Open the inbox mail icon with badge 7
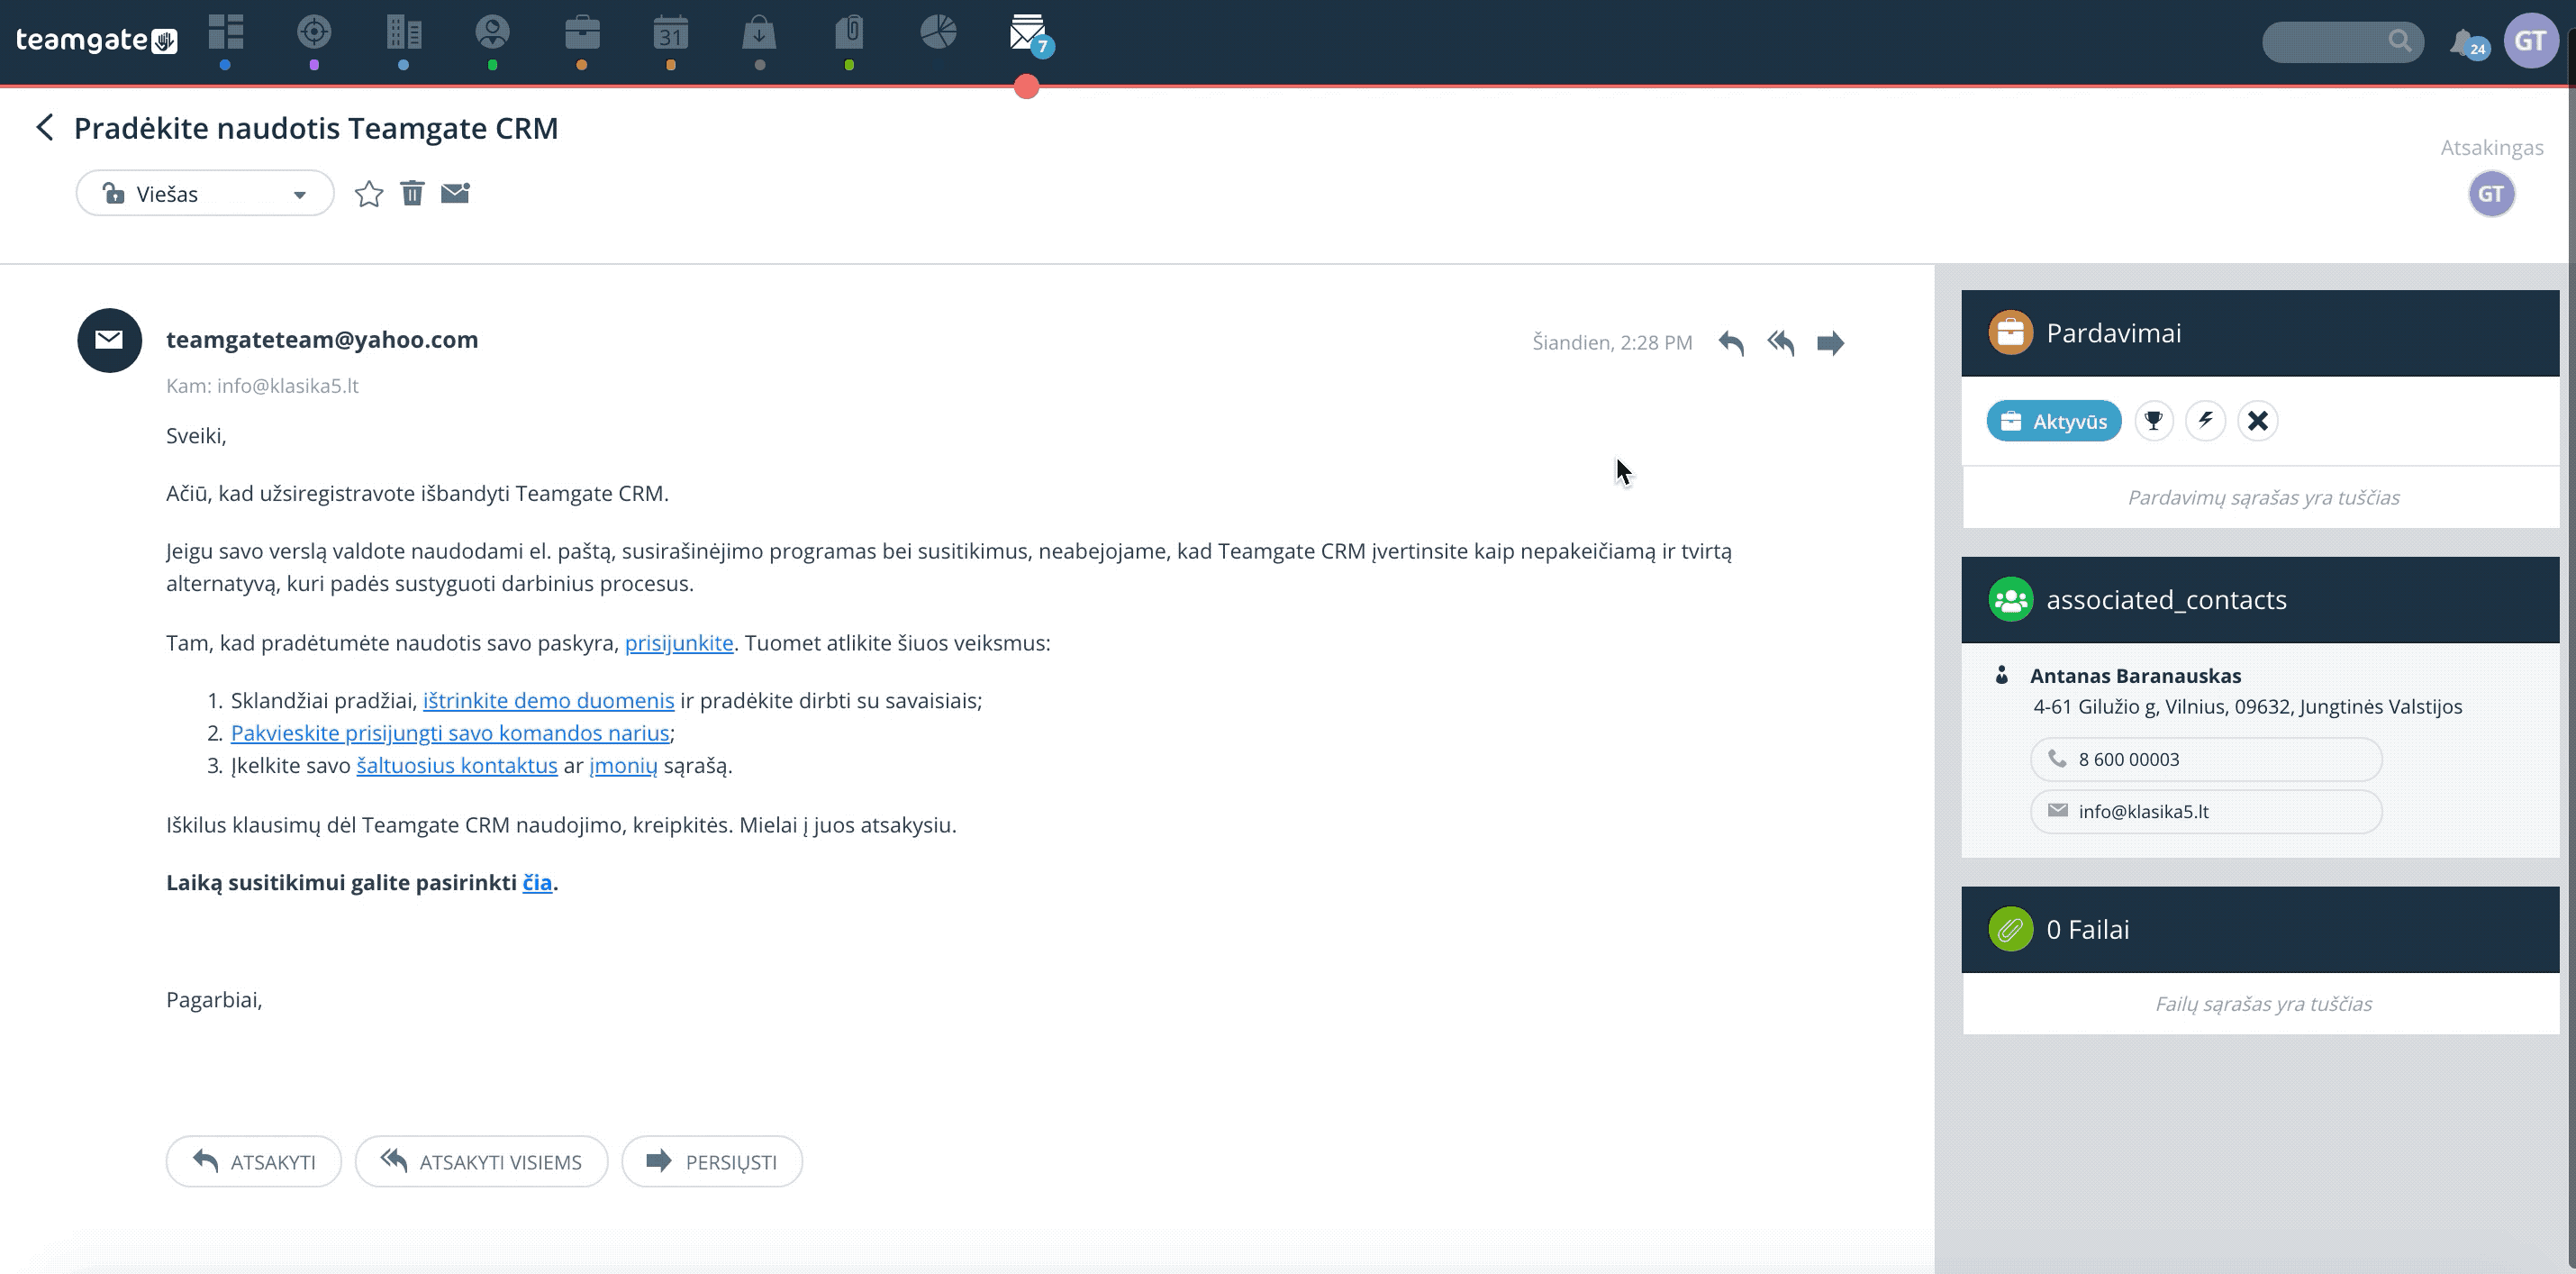Viewport: 2576px width, 1274px height. click(1028, 34)
